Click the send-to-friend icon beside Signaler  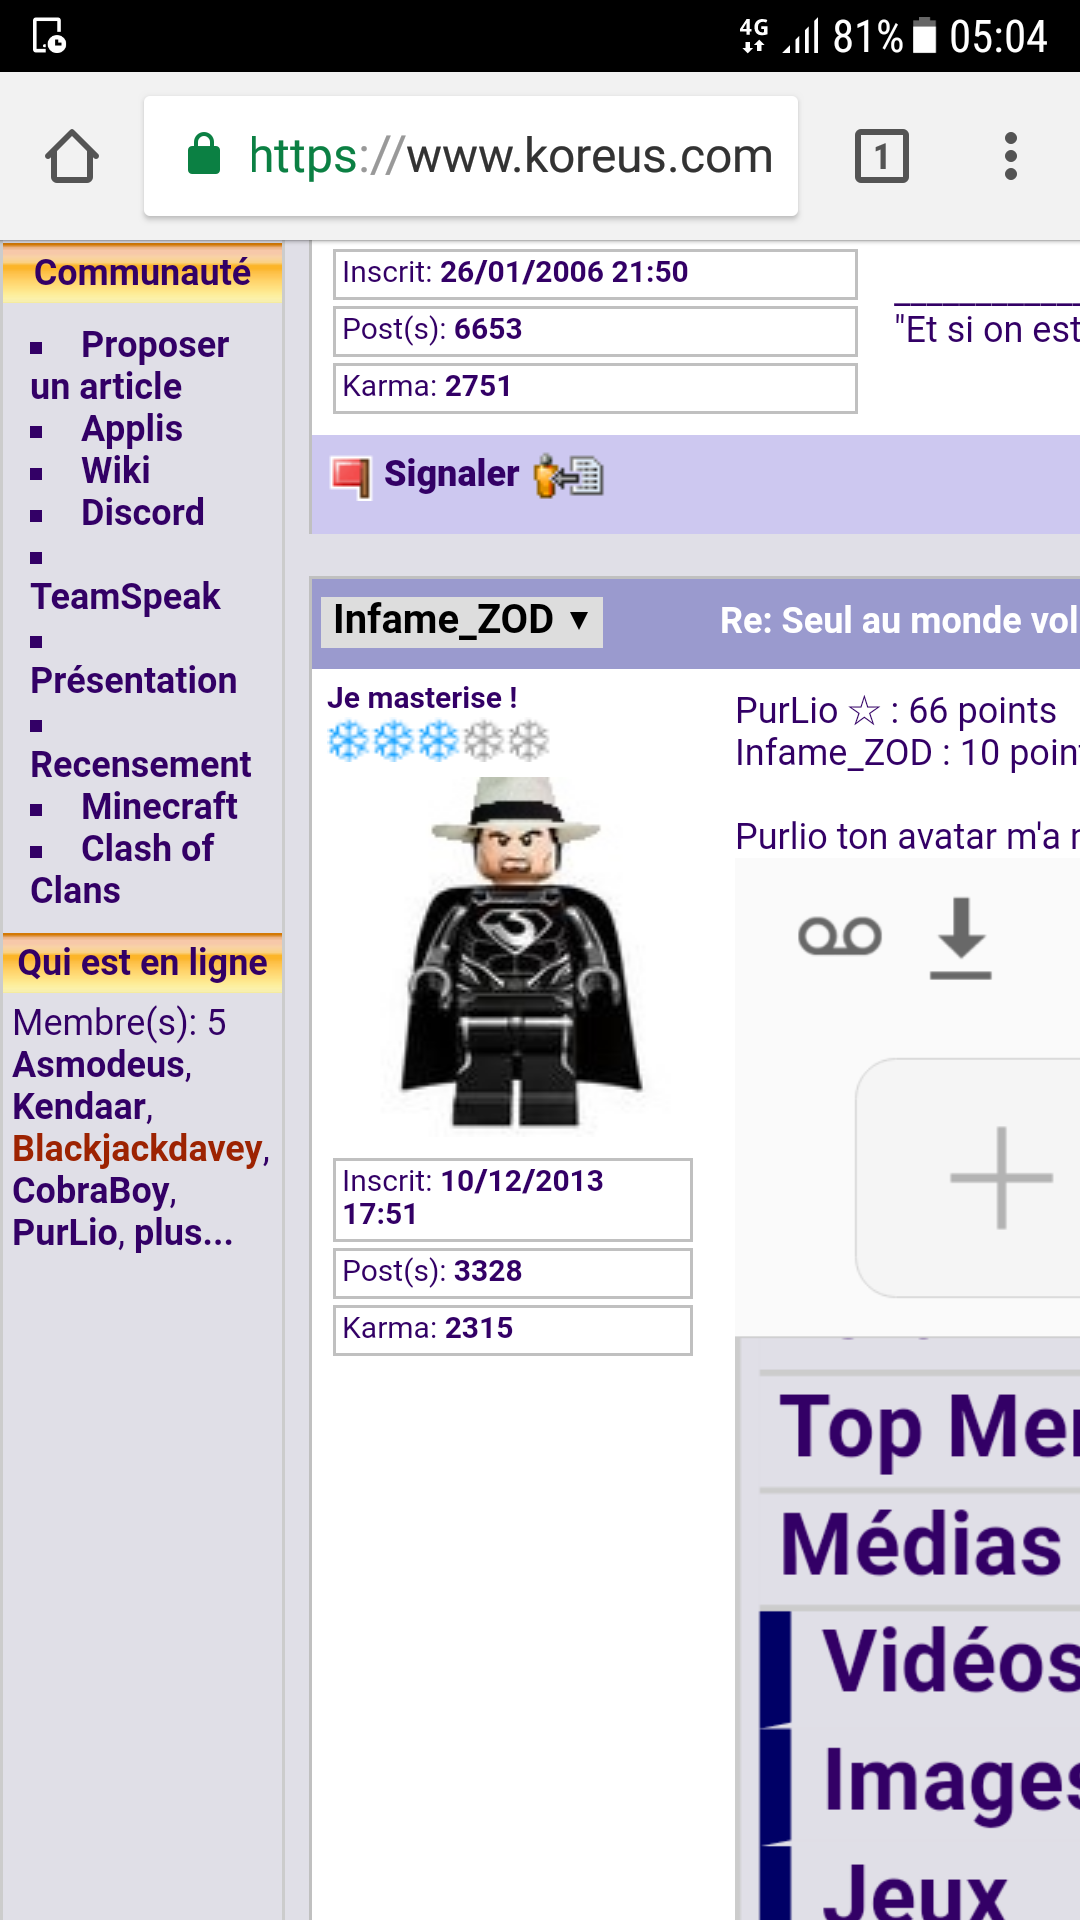click(x=568, y=475)
